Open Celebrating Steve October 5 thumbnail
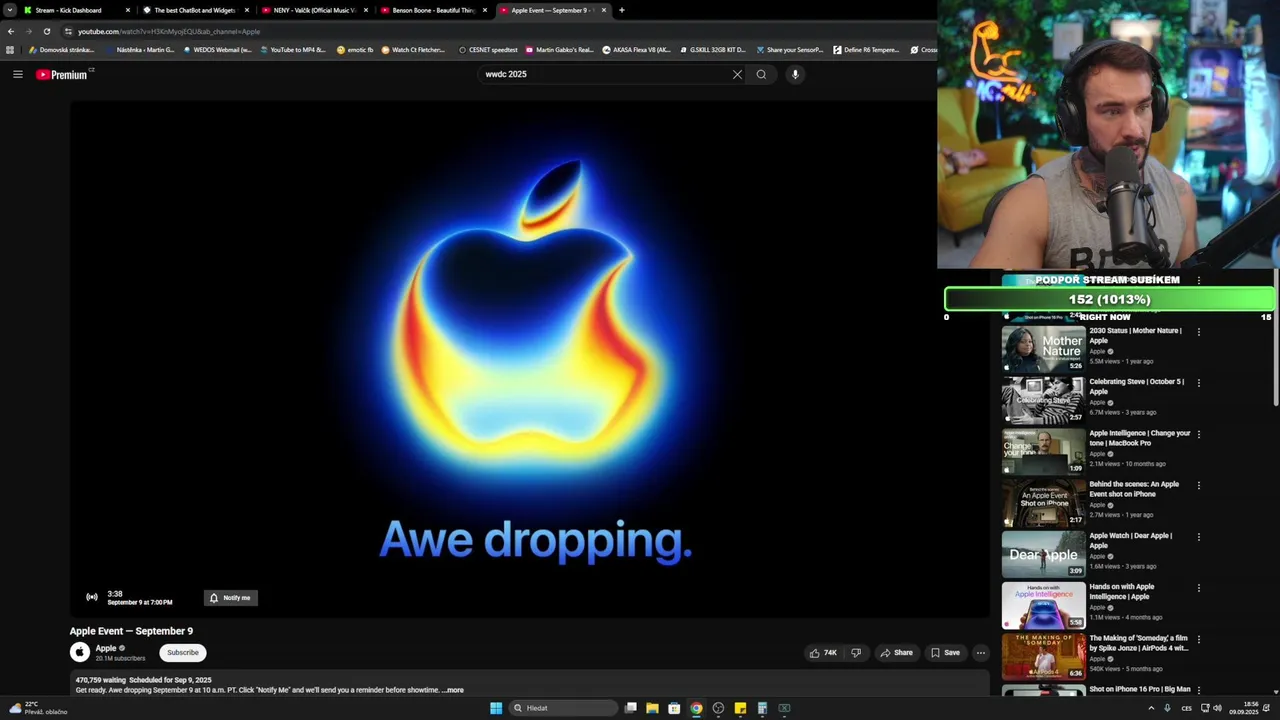 [1043, 399]
